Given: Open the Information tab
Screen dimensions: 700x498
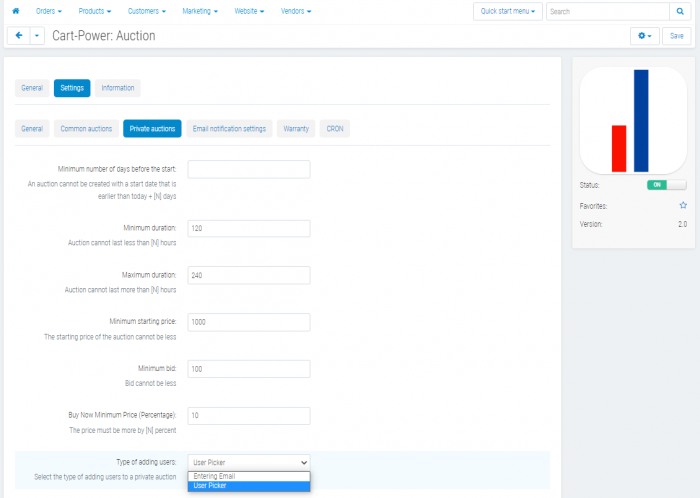Looking at the screenshot, I should [117, 88].
